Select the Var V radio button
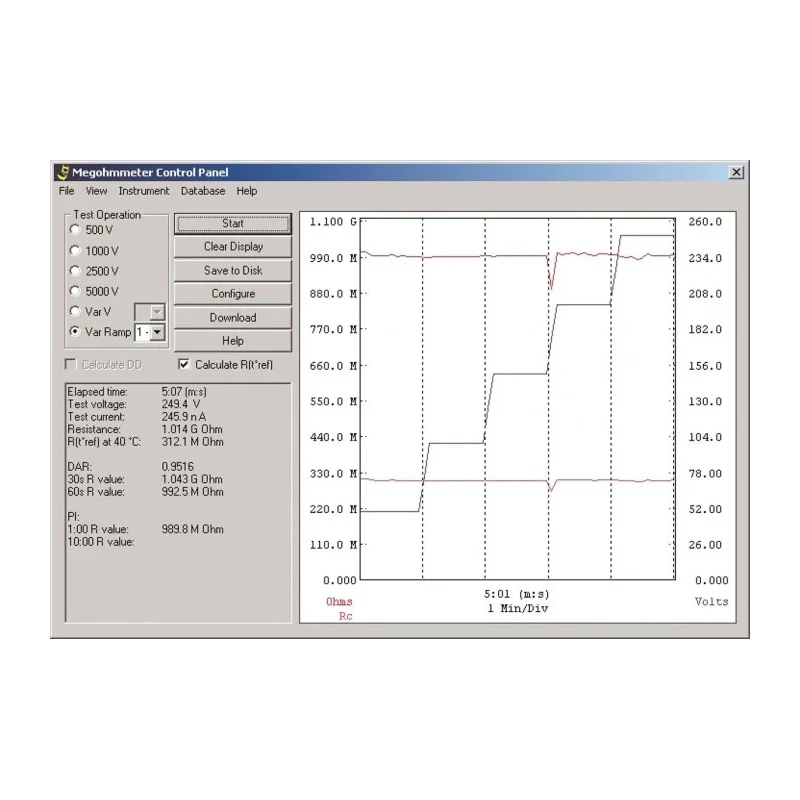800x800 pixels. [75, 311]
